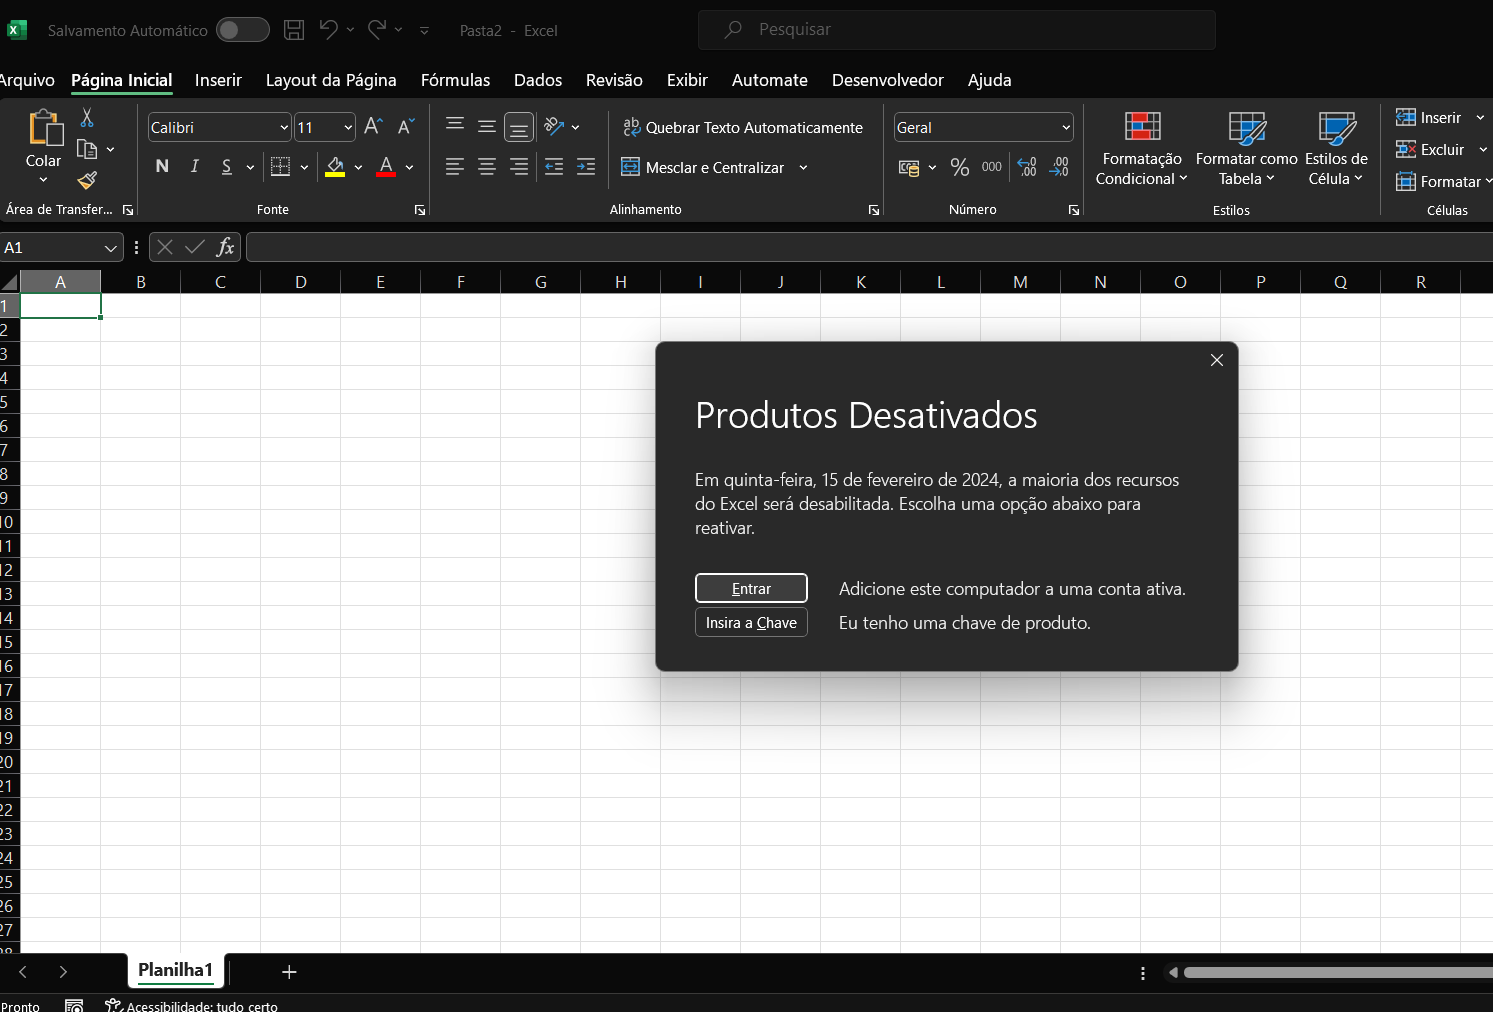Toggle Quebrar Texto Automaticamente

[742, 127]
